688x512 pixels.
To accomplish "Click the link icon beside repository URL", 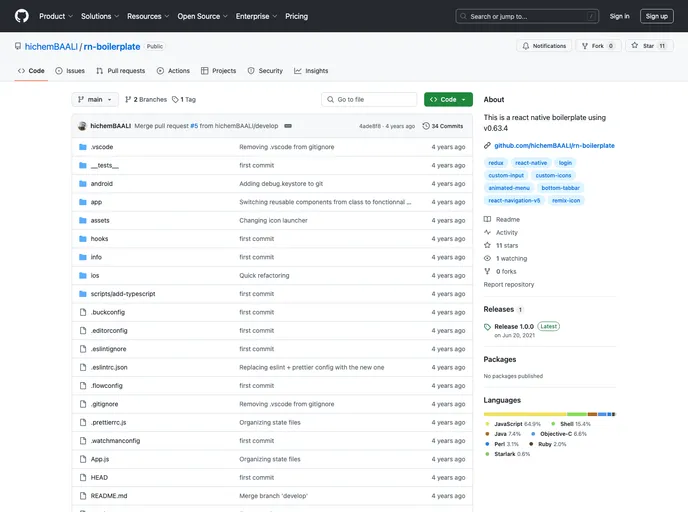I will coord(487,146).
